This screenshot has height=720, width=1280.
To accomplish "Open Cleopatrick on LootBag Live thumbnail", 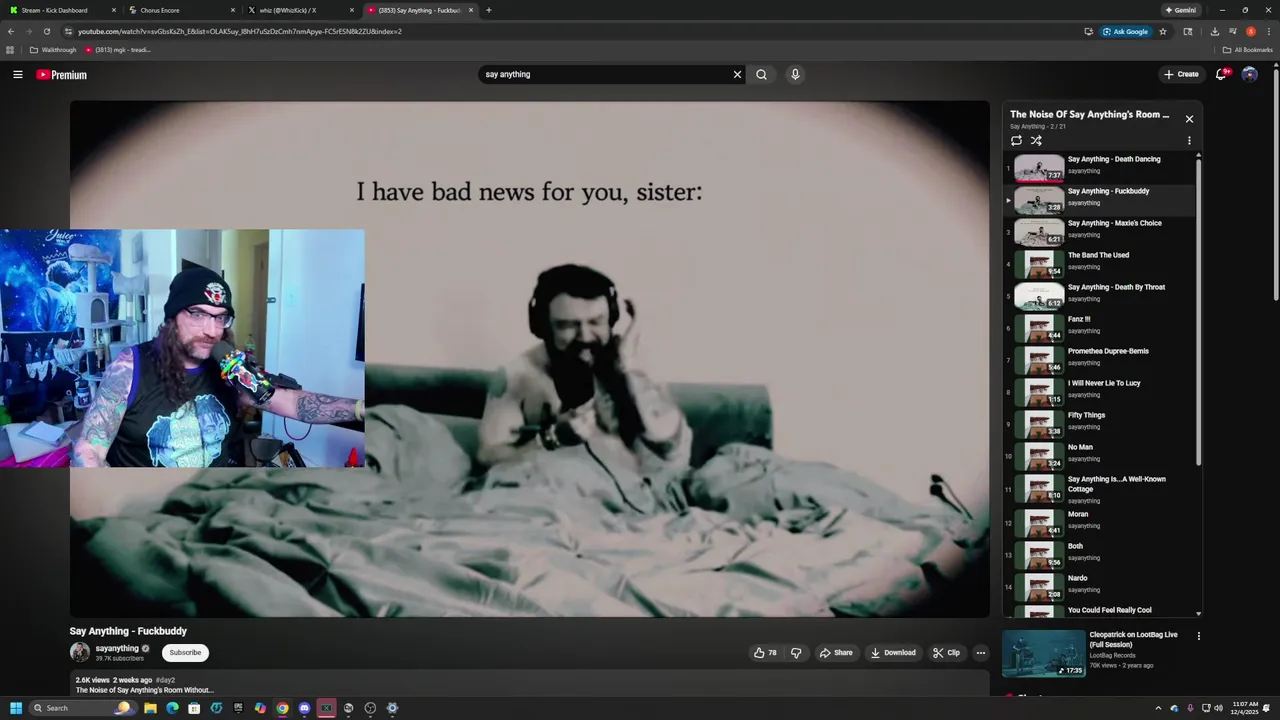I will pos(1044,653).
